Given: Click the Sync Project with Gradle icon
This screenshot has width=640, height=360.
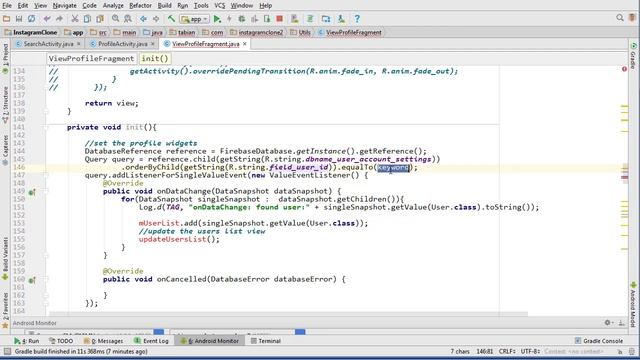Looking at the screenshot, I should pos(310,19).
